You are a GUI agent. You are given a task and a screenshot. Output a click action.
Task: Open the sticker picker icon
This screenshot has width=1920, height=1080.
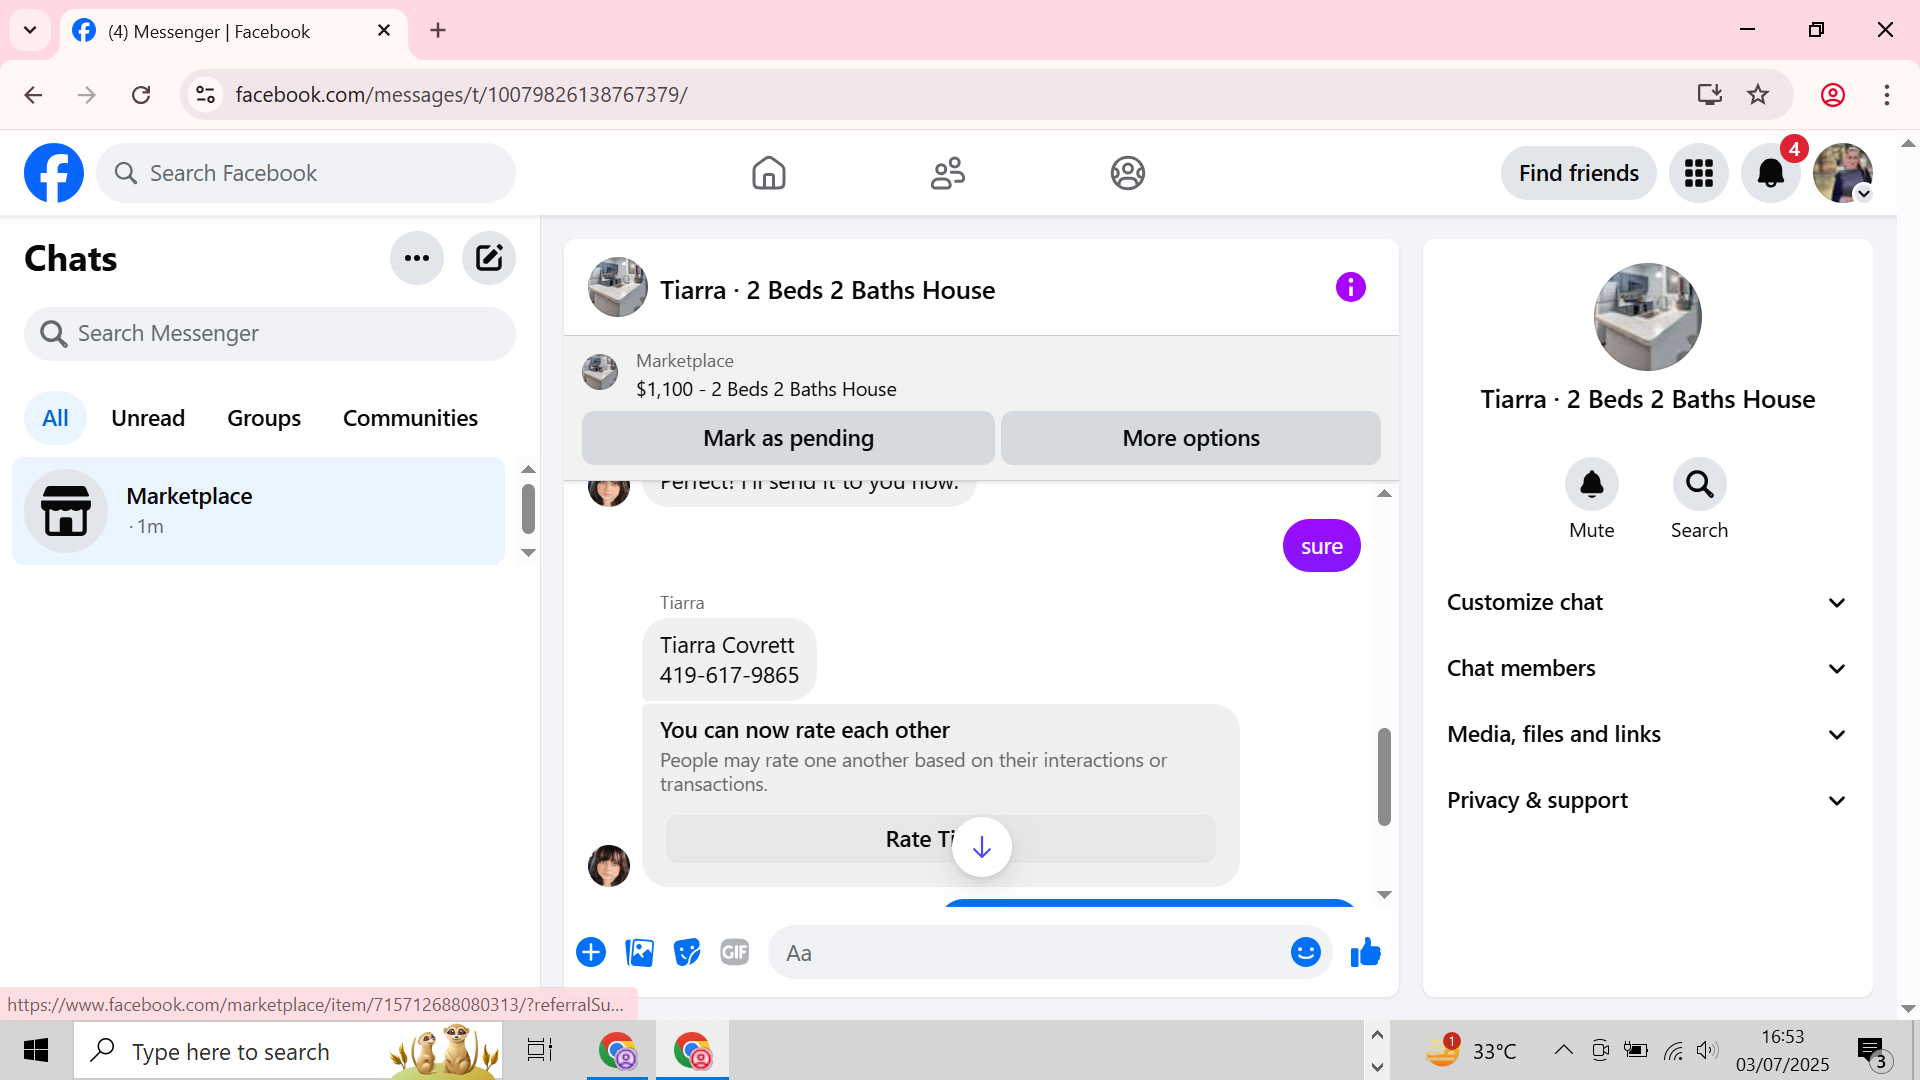tap(687, 953)
